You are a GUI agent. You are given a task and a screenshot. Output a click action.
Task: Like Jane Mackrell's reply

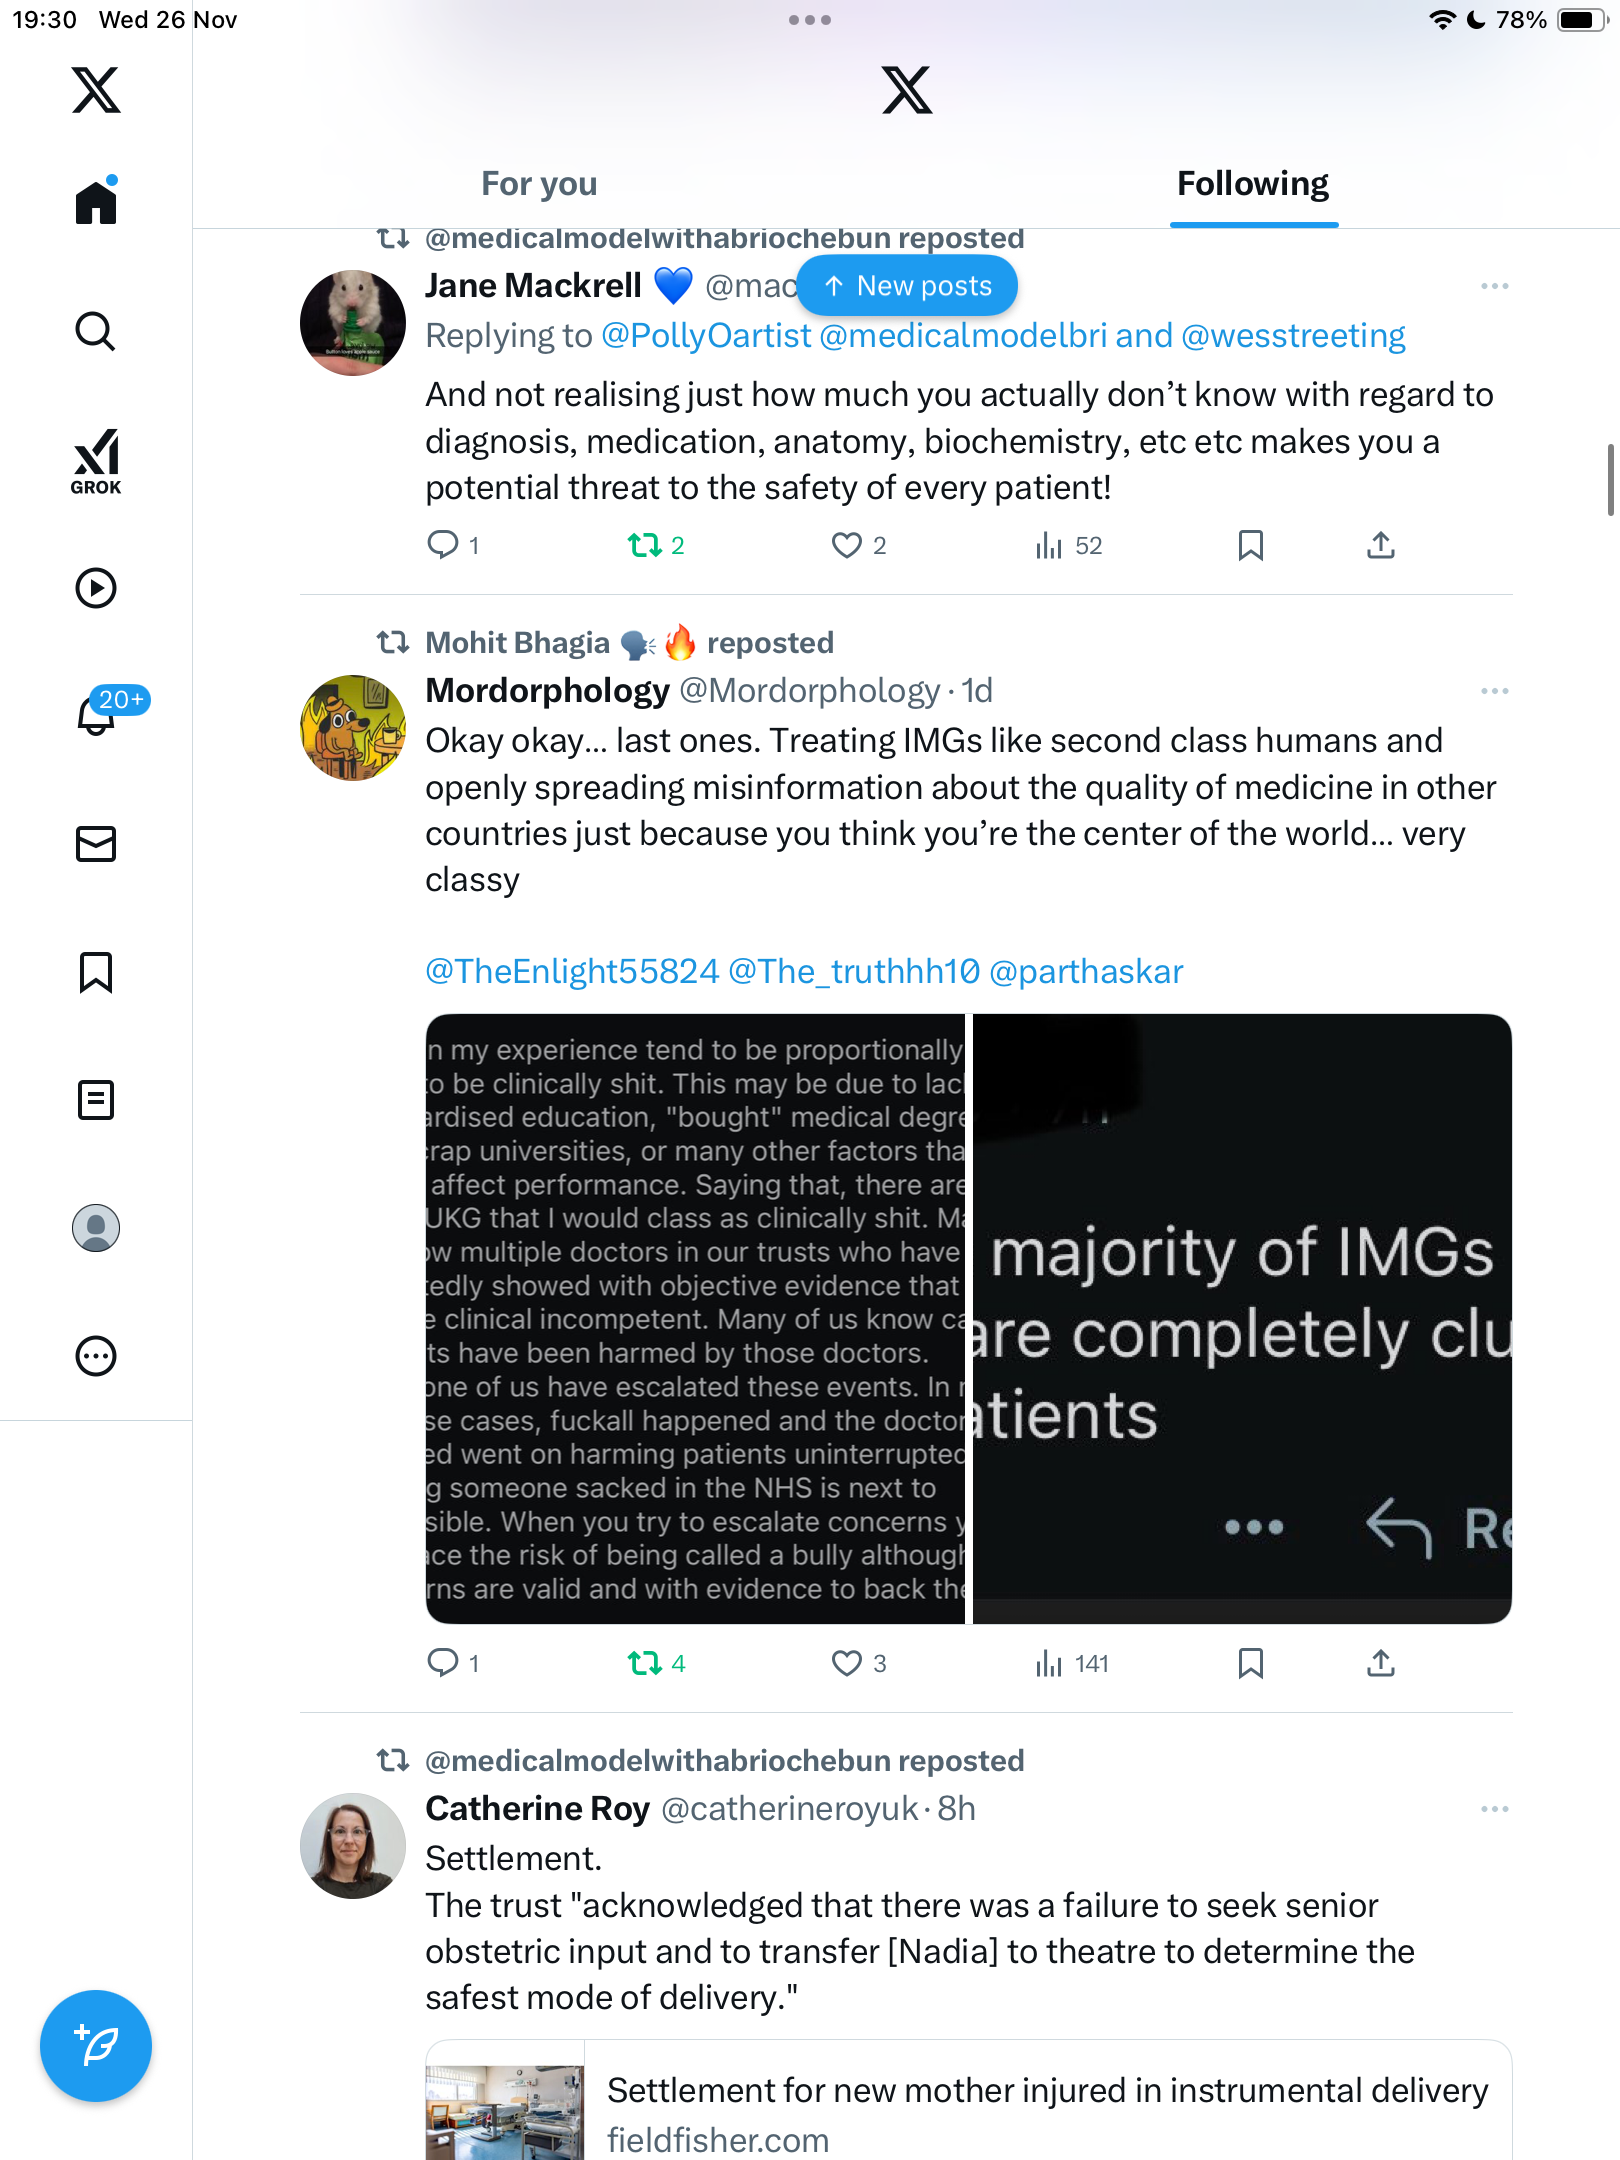coord(847,545)
